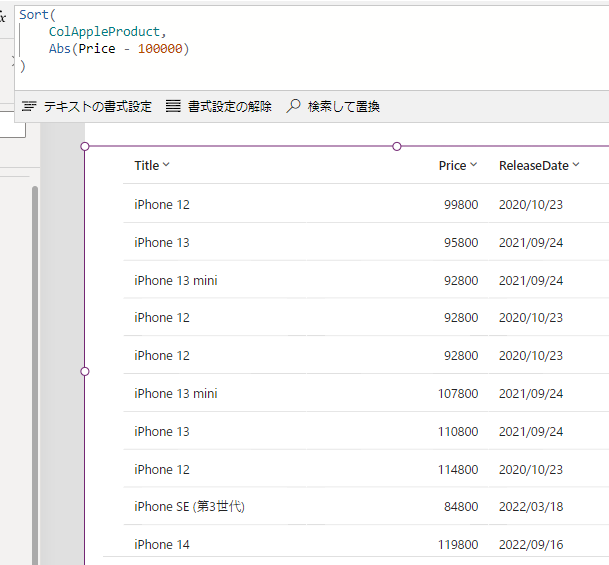Open the ReleaseDate column dropdown chevron

576,165
